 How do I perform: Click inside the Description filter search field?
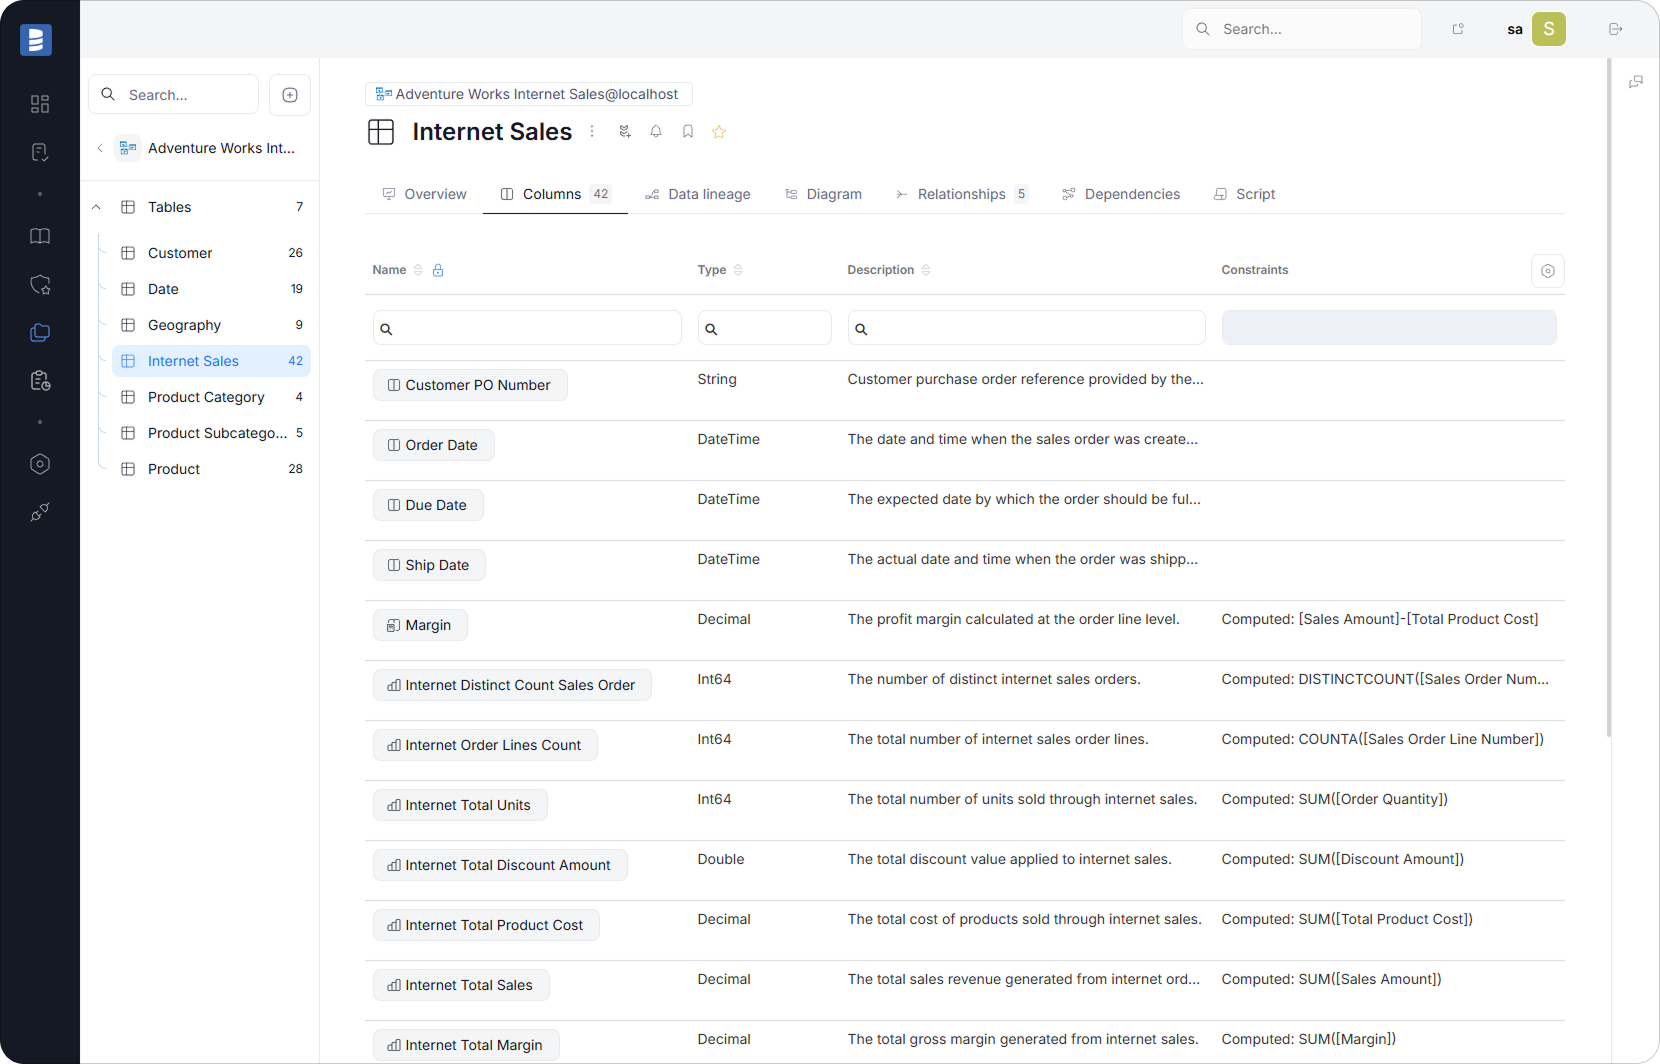(1025, 327)
